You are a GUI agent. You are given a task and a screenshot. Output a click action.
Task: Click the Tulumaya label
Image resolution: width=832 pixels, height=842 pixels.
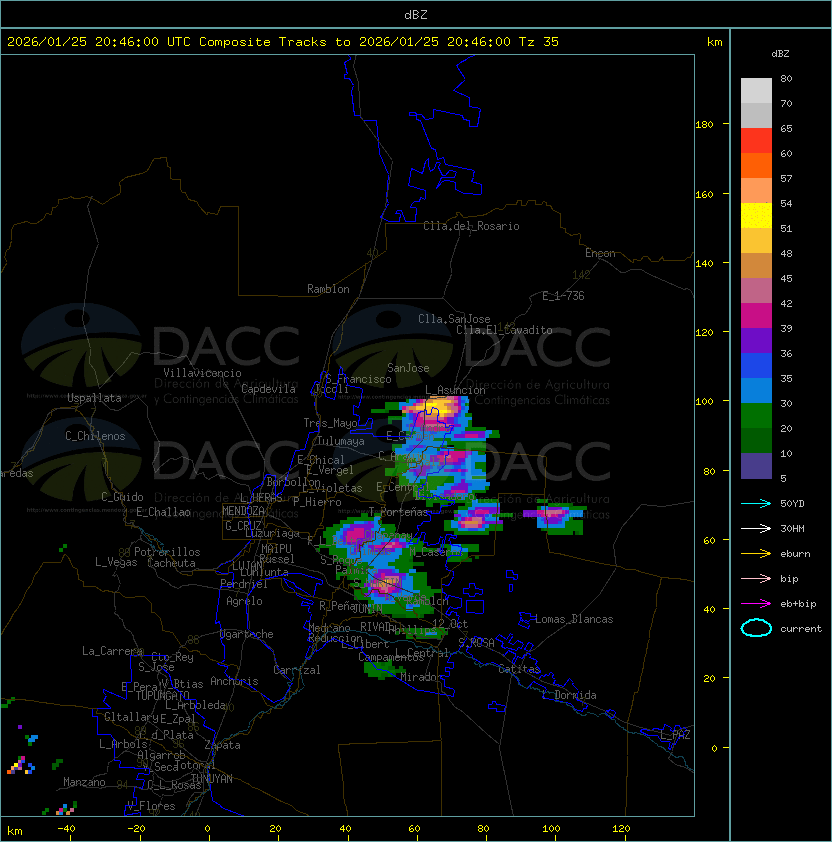341,441
